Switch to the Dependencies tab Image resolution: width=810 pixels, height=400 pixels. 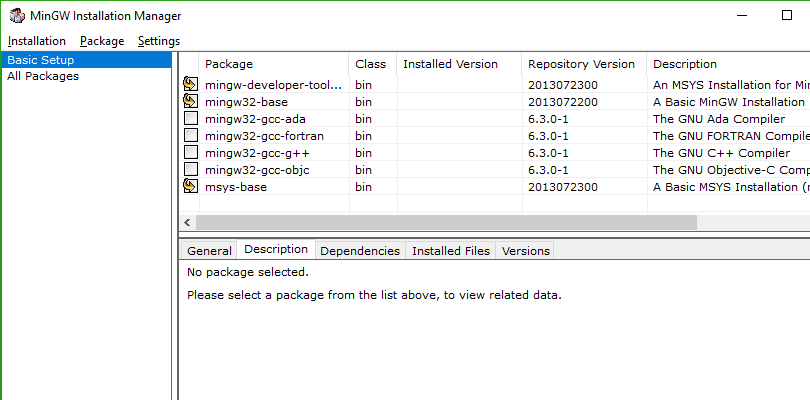360,251
